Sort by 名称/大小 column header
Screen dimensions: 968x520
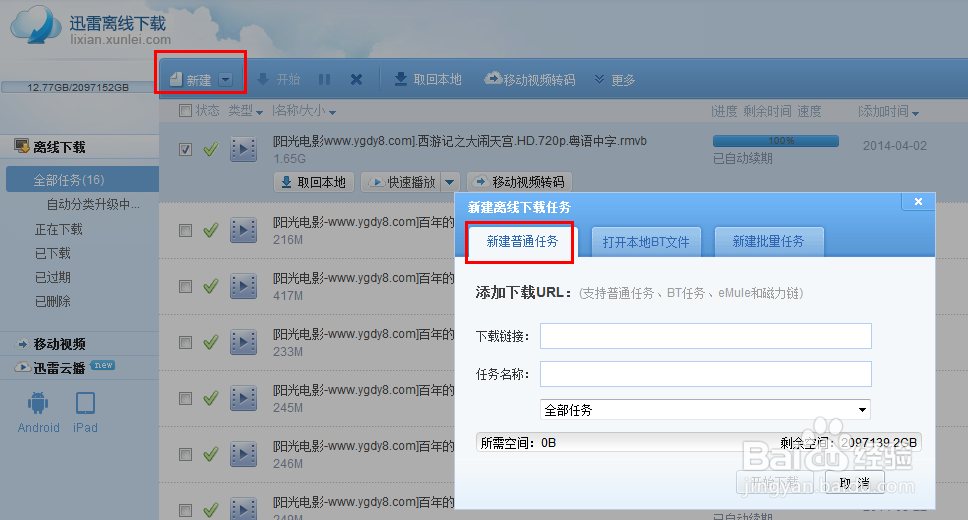pos(304,111)
